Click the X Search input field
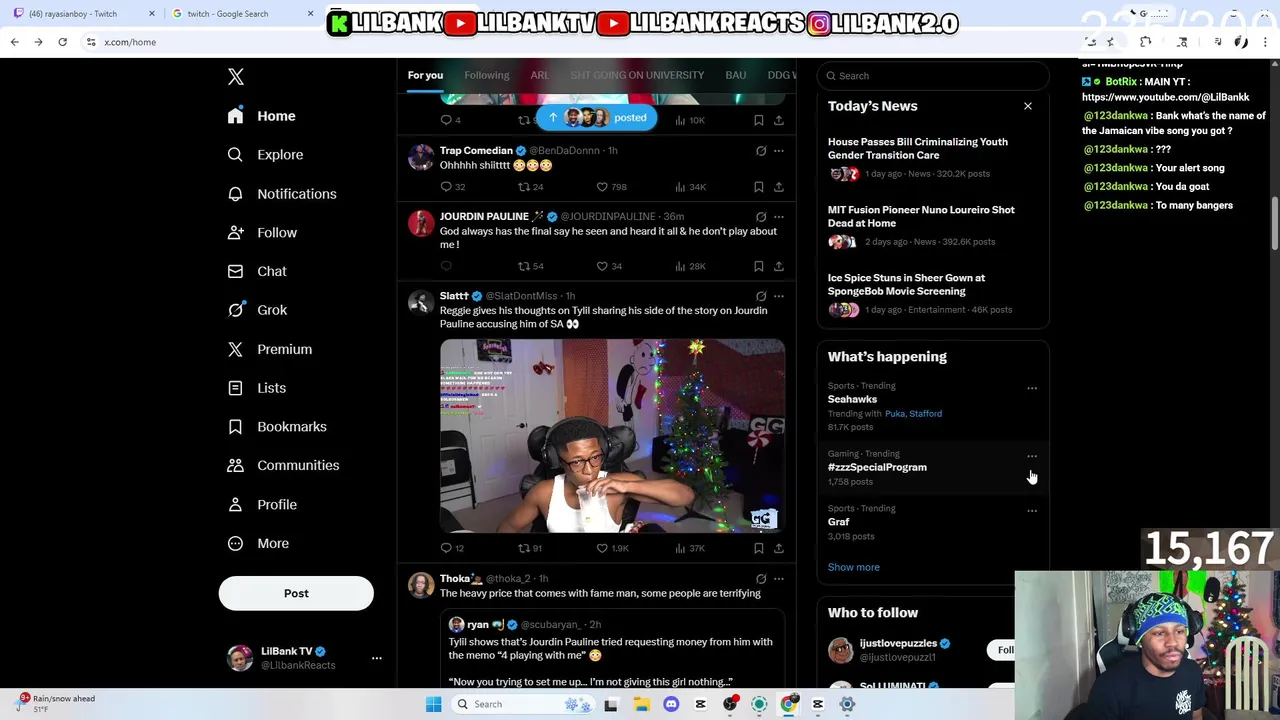The image size is (1280, 720). coord(934,76)
